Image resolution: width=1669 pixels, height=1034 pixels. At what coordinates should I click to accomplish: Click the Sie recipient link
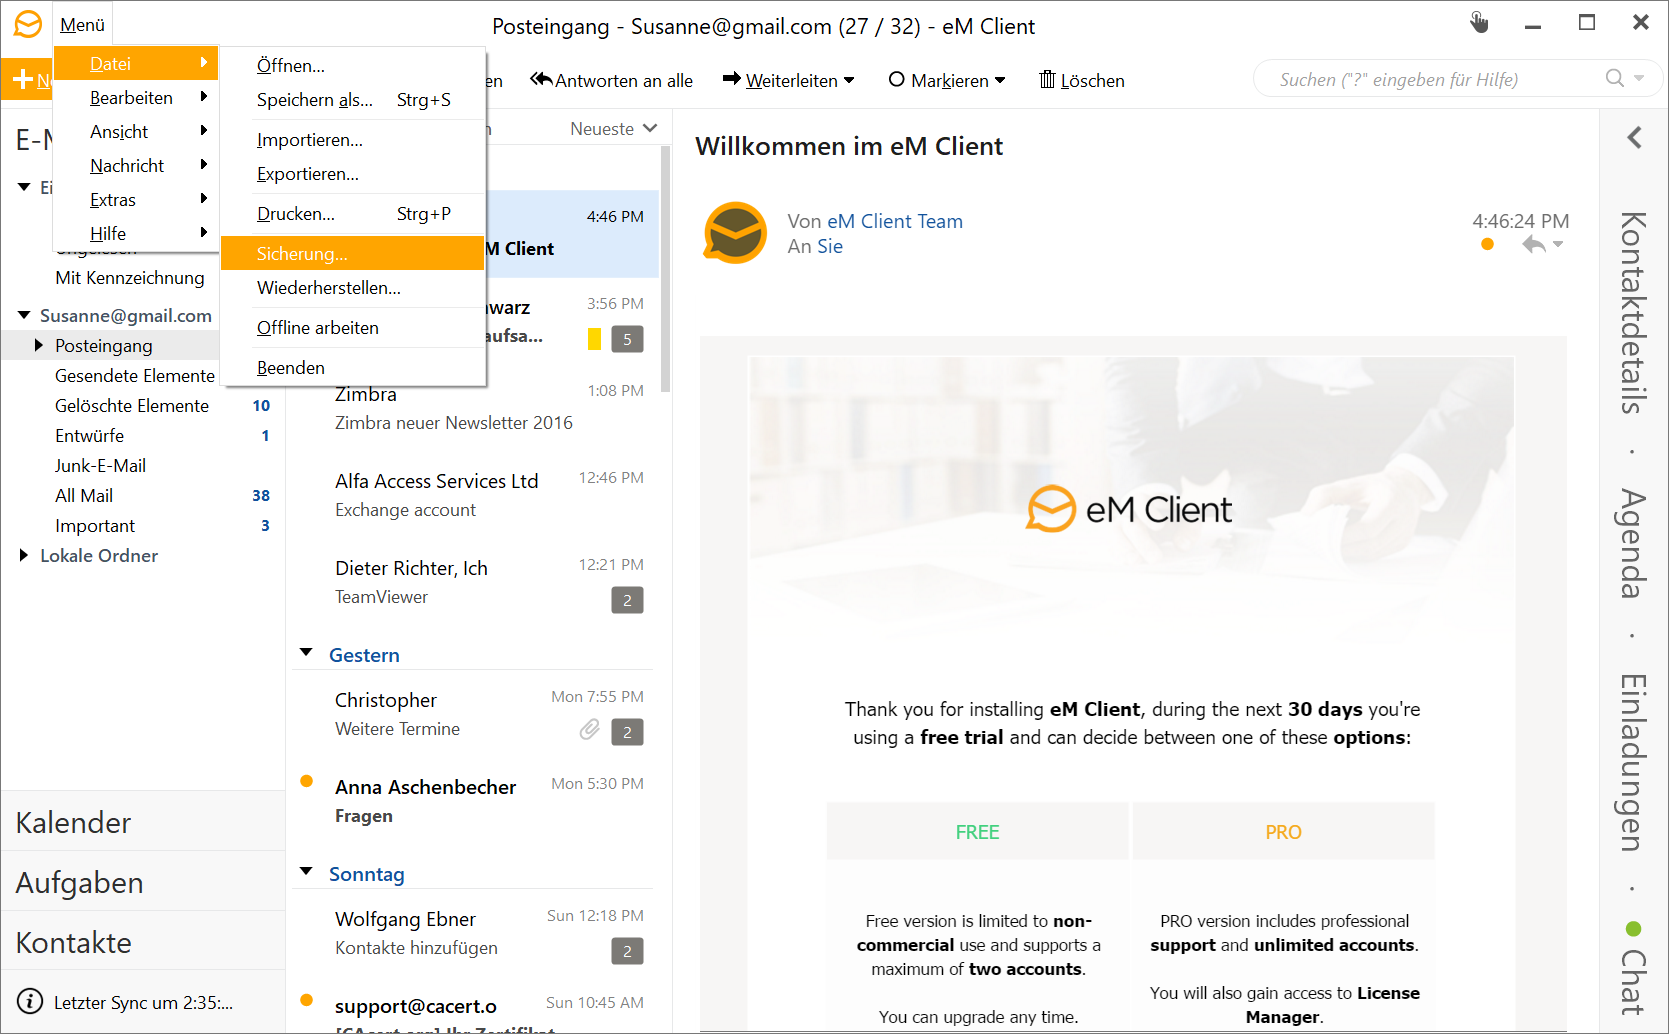[830, 246]
